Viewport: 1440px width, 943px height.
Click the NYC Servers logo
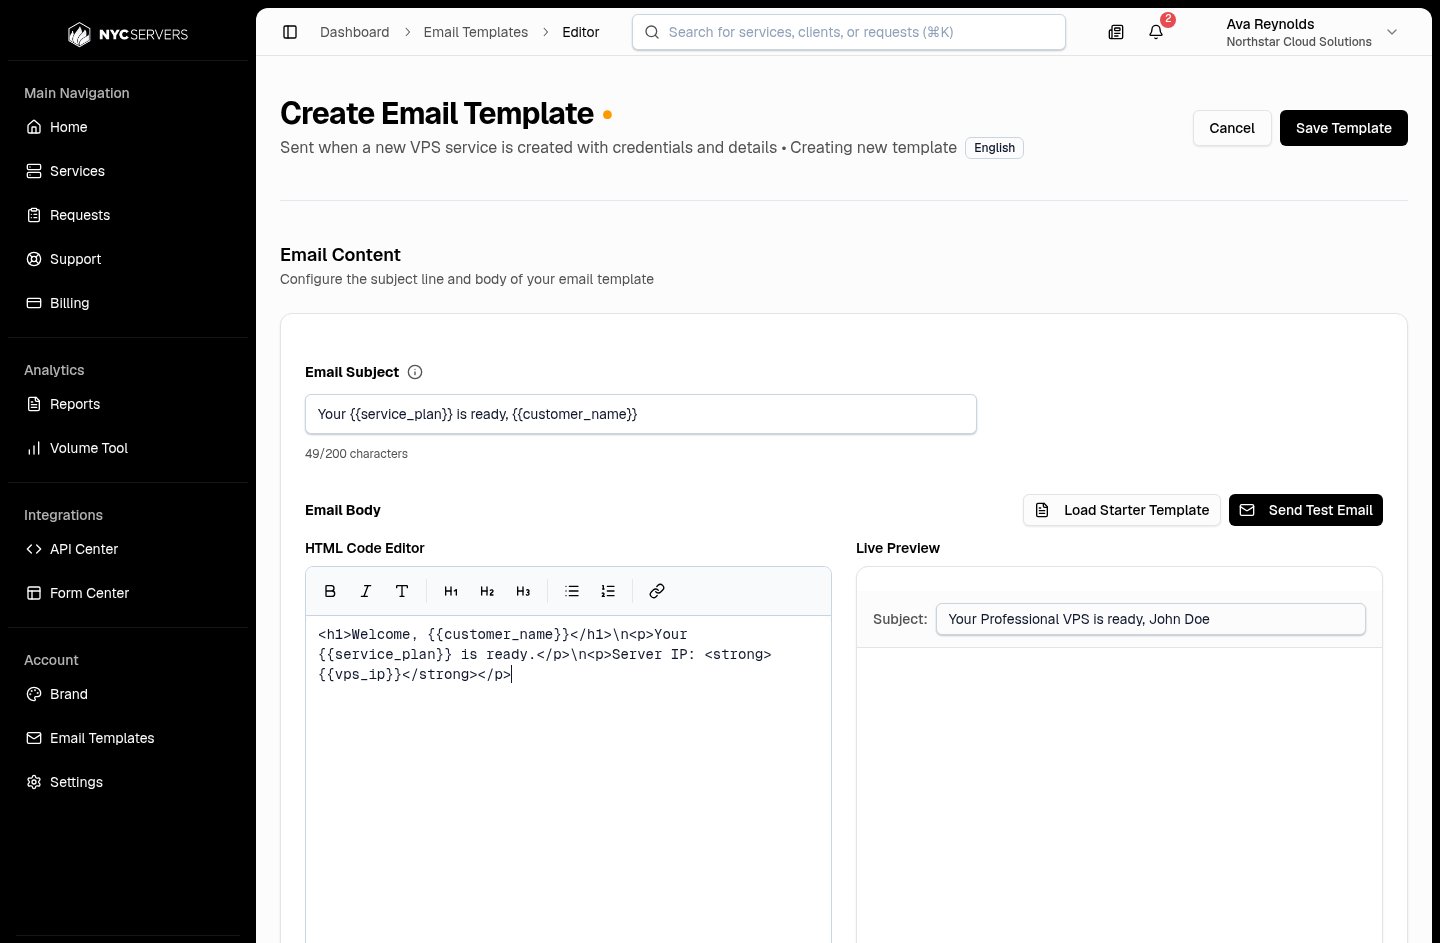pos(128,34)
